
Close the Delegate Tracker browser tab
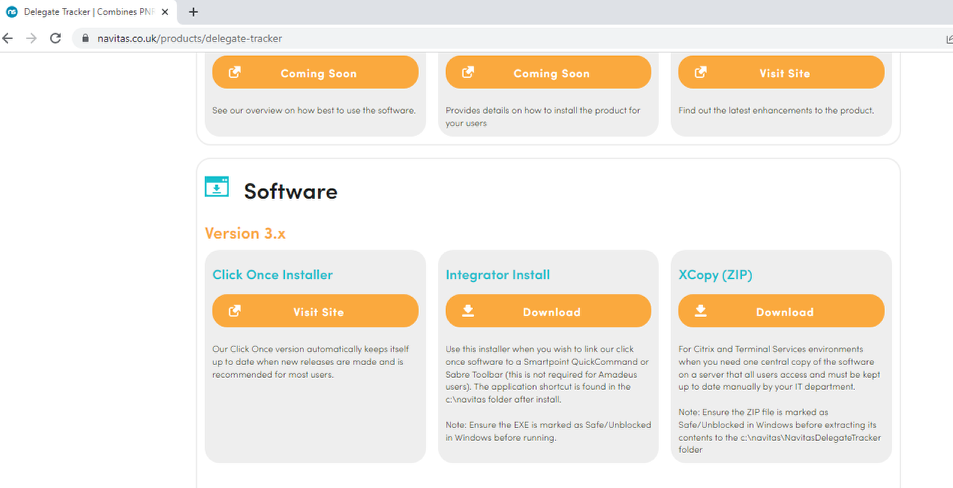(x=165, y=12)
